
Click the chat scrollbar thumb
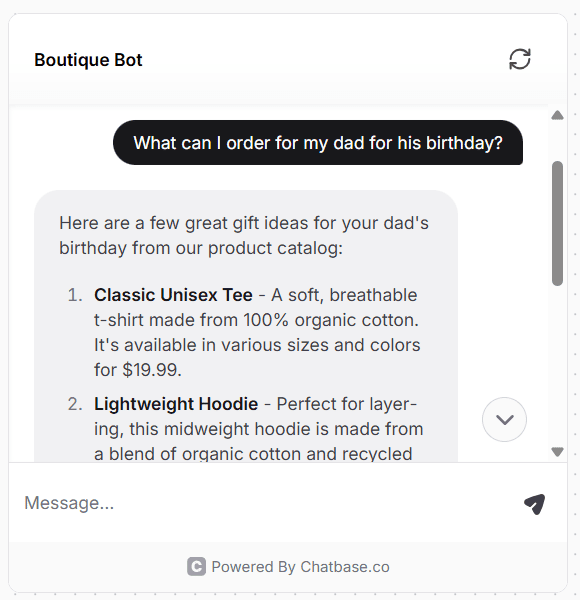click(557, 223)
